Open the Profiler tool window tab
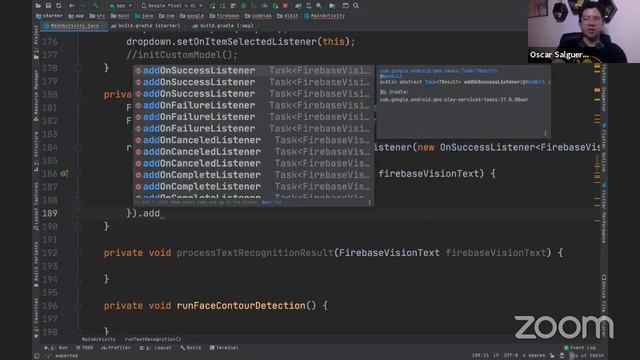Screen dimensions: 640x360 pos(116,348)
